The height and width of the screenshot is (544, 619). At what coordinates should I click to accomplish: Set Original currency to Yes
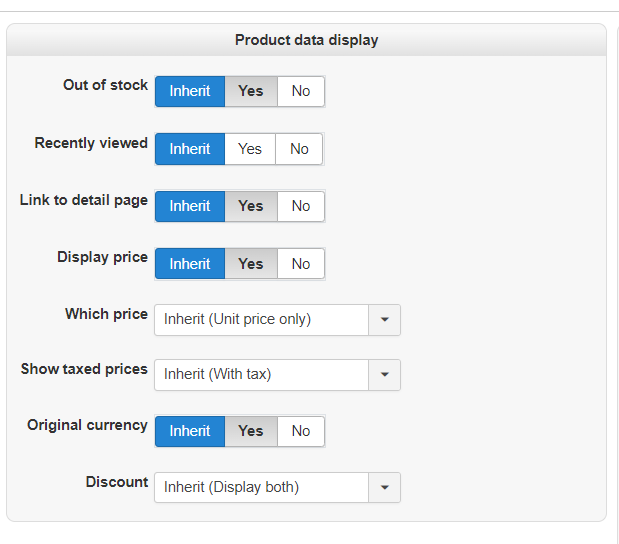click(x=251, y=431)
